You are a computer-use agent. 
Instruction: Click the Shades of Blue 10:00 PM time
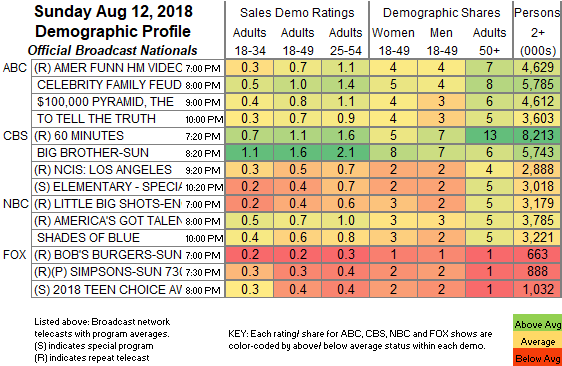(204, 238)
